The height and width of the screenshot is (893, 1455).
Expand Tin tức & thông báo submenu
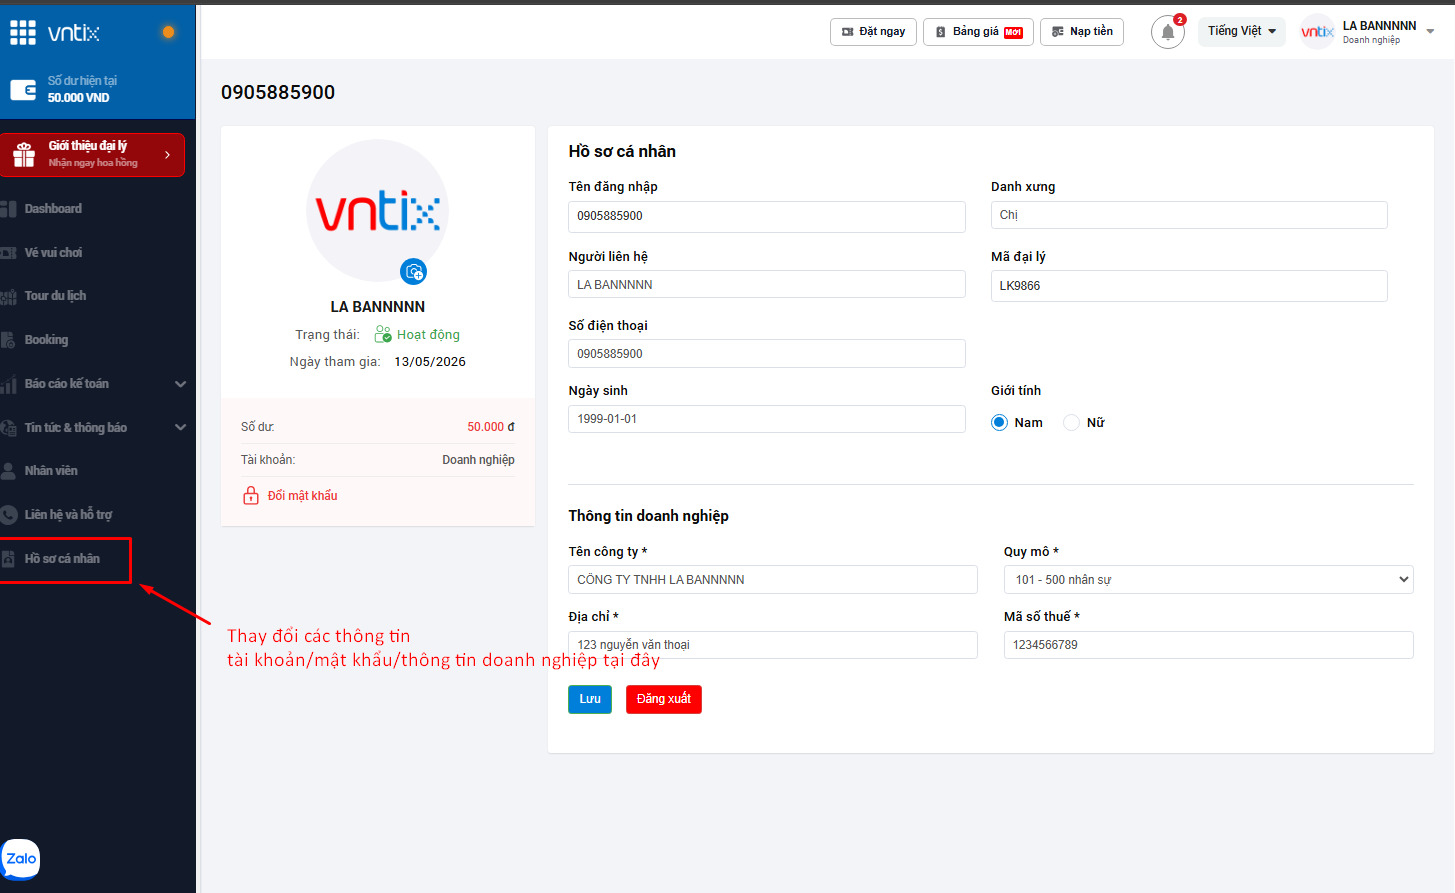tap(181, 428)
